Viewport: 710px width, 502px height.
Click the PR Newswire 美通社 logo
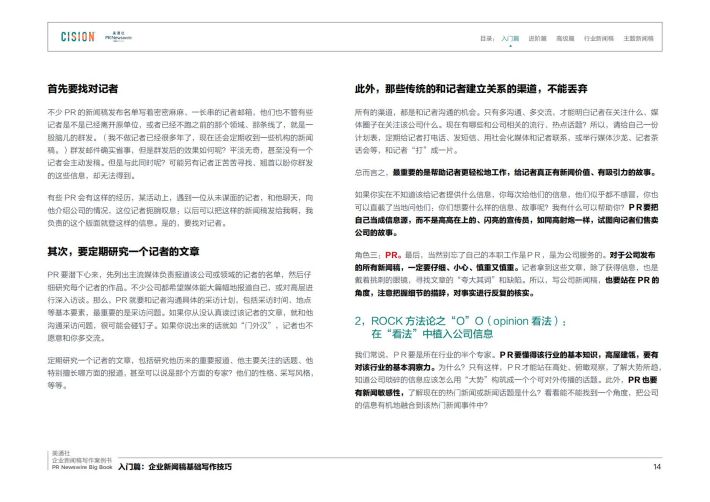point(119,35)
